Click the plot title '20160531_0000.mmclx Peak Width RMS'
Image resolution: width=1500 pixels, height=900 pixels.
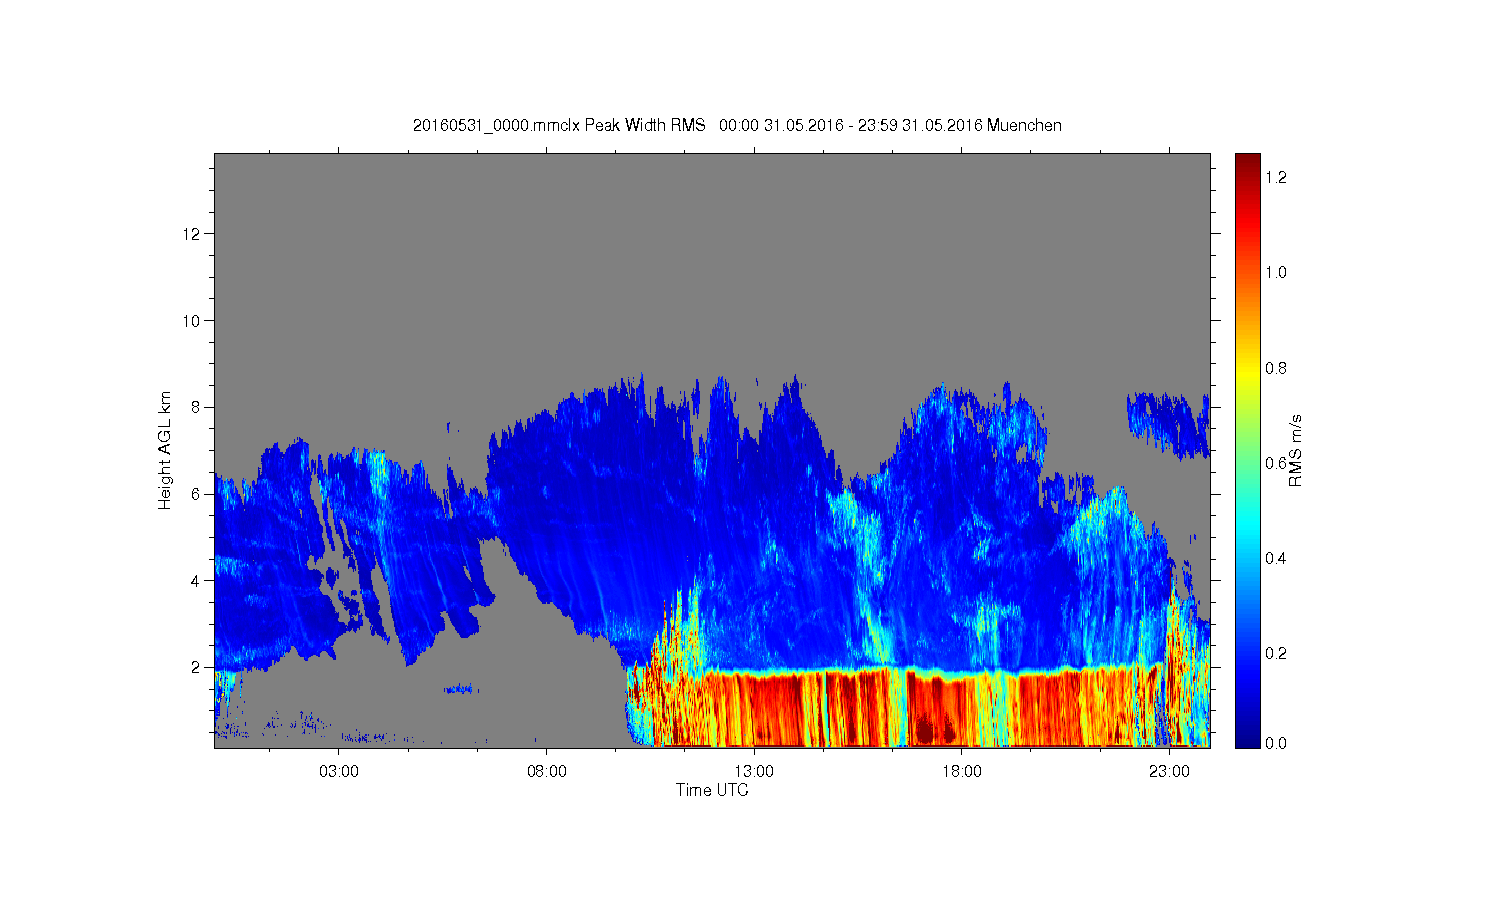click(x=559, y=125)
